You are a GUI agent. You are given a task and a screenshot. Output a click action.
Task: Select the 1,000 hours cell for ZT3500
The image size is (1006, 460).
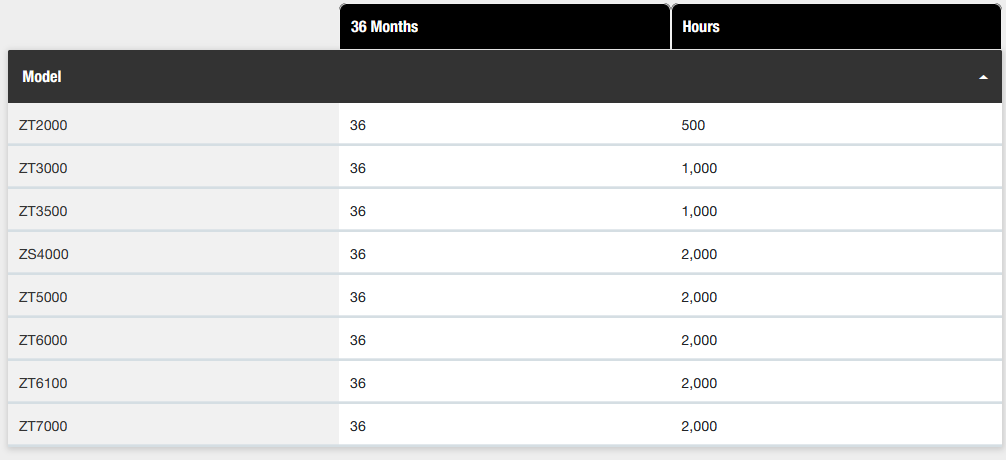(837, 211)
